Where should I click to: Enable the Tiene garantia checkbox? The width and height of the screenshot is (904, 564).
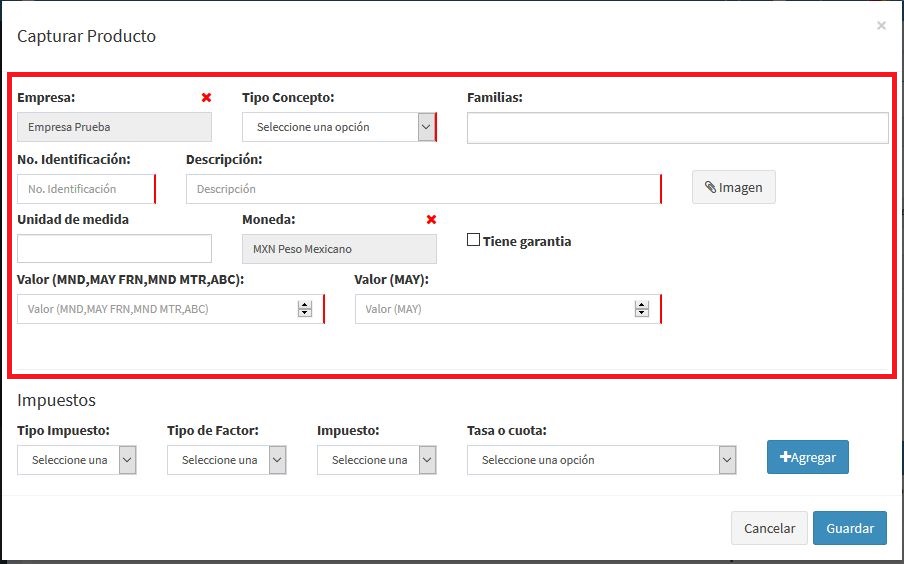coord(474,240)
